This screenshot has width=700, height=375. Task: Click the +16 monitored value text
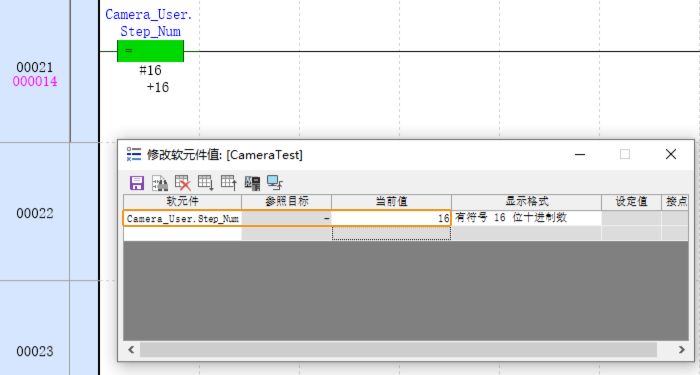point(158,87)
